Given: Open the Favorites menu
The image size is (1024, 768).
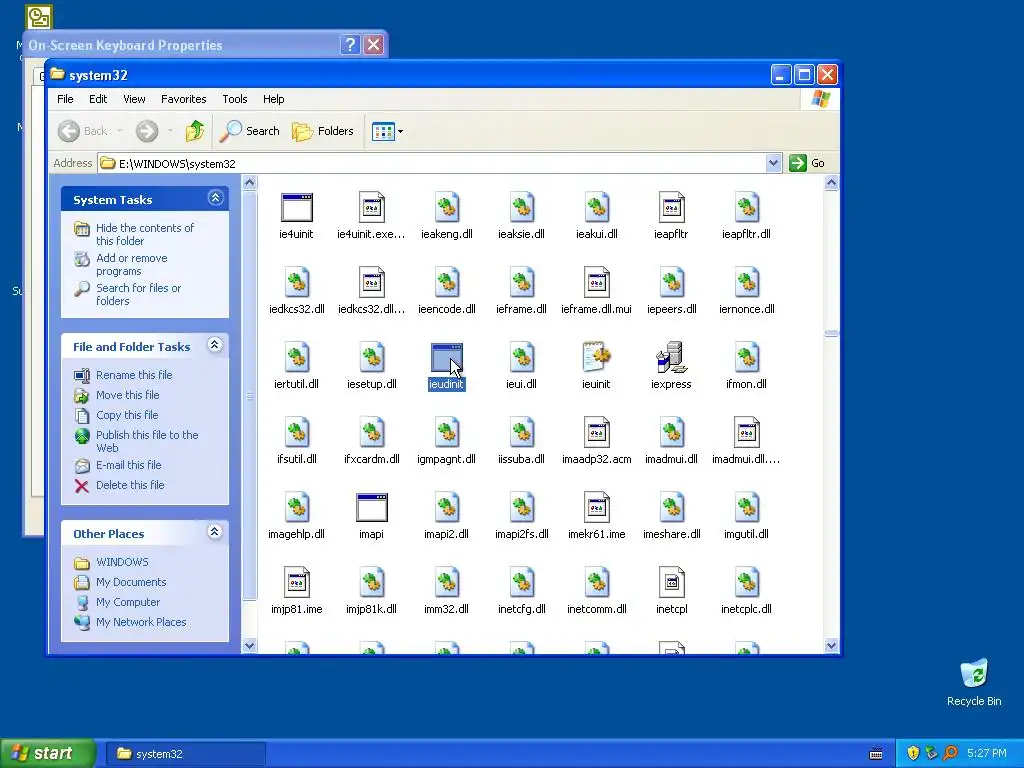Looking at the screenshot, I should pos(184,99).
